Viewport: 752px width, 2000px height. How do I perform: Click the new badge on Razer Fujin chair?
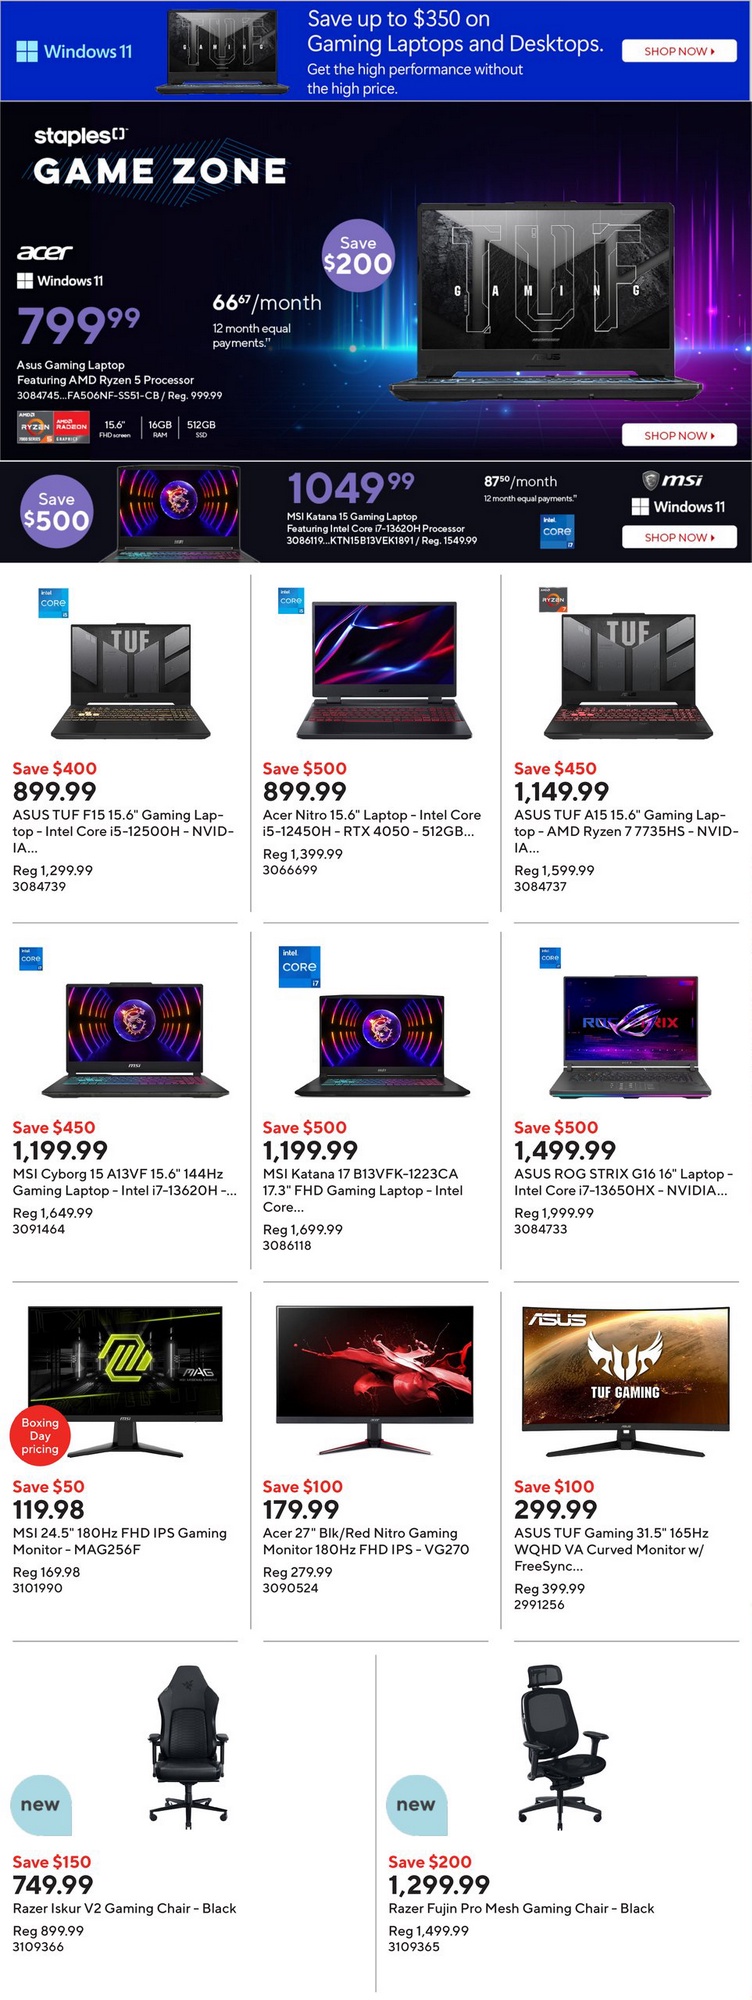pyautogui.click(x=417, y=1805)
